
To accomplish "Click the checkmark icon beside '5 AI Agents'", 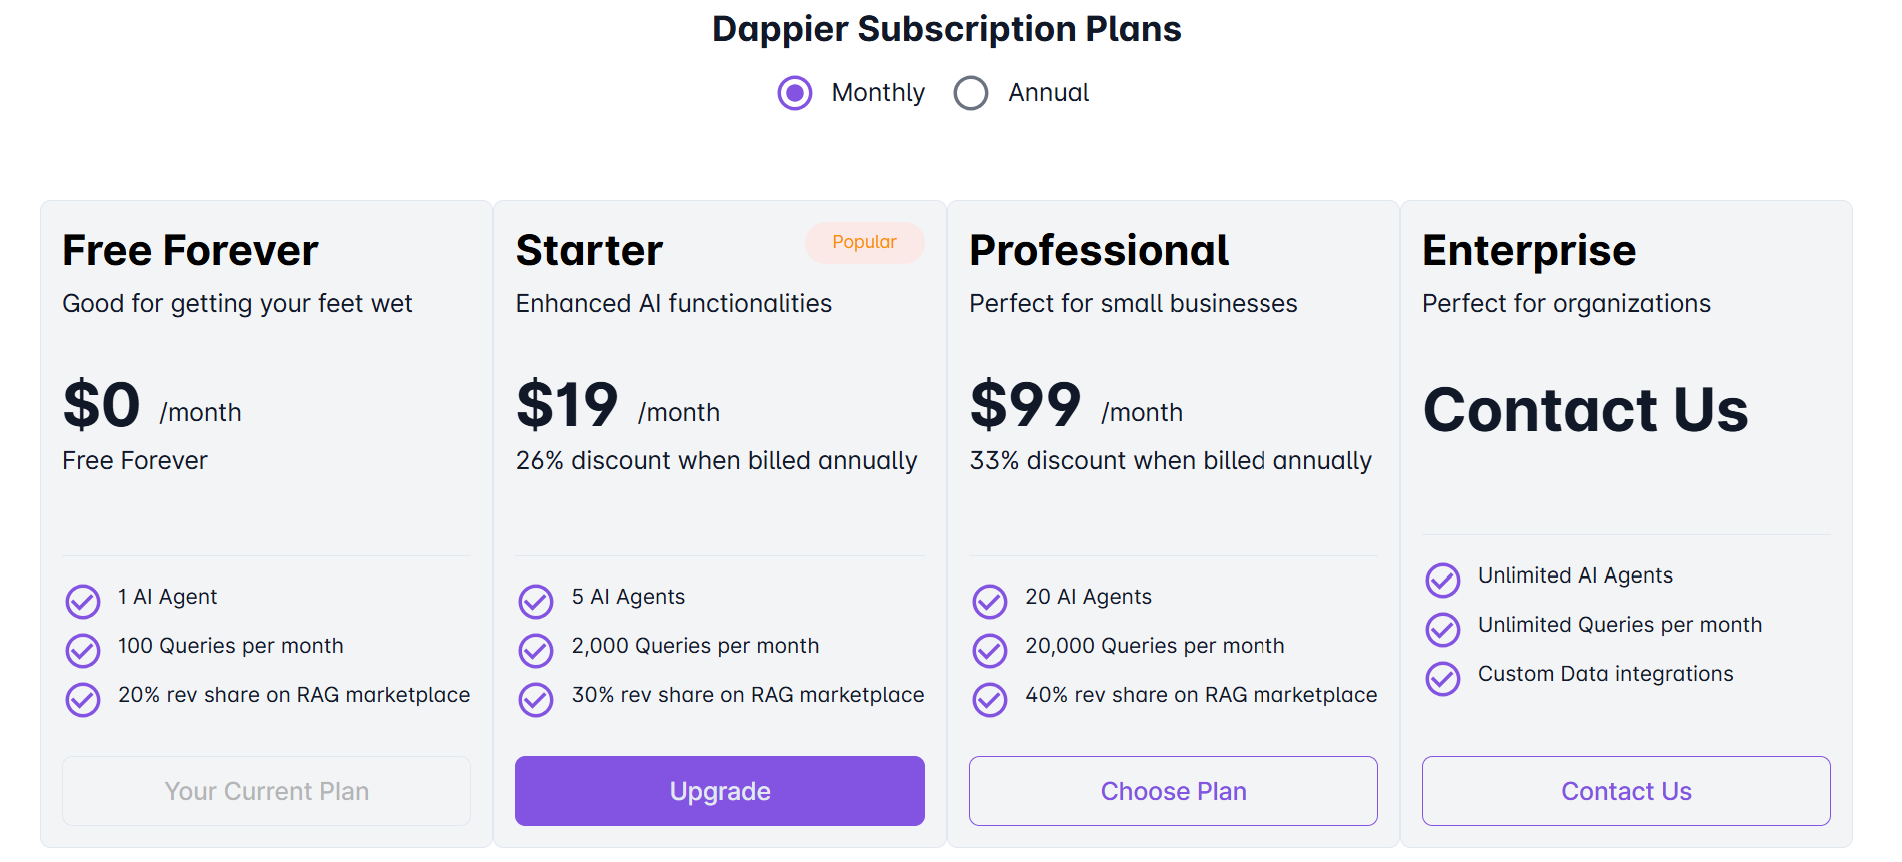I will pyautogui.click(x=536, y=602).
